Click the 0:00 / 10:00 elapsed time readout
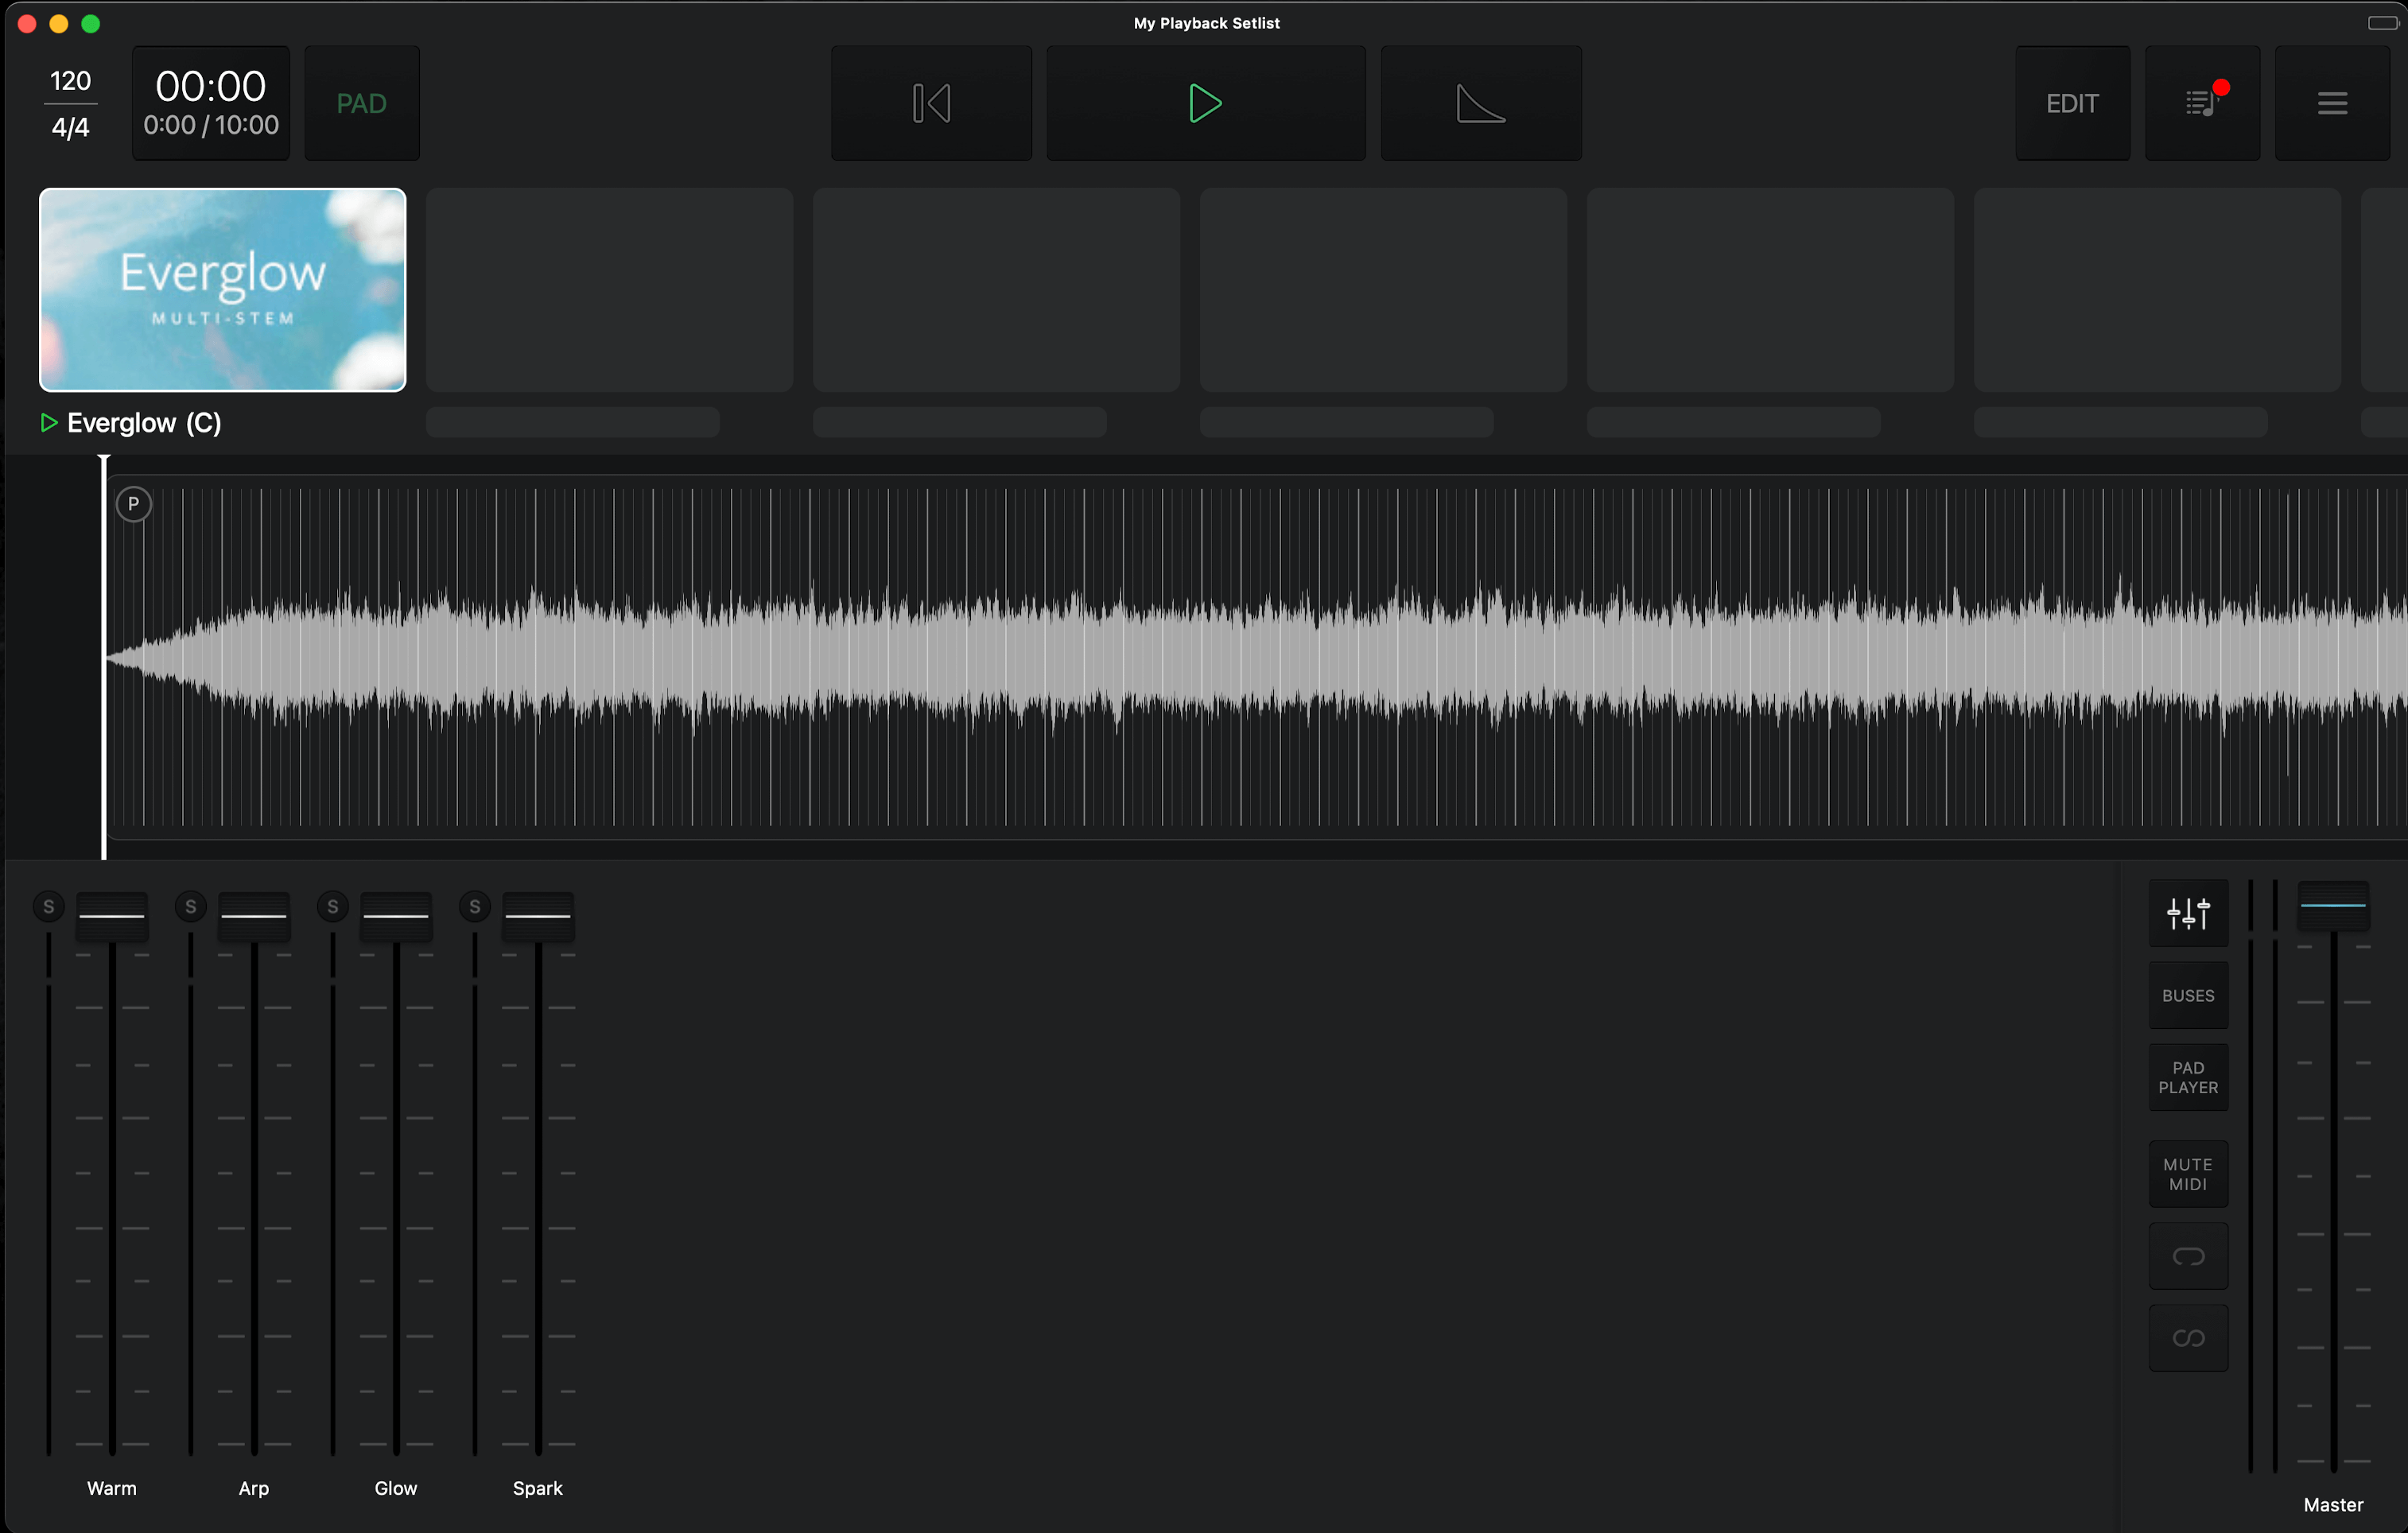 210,125
